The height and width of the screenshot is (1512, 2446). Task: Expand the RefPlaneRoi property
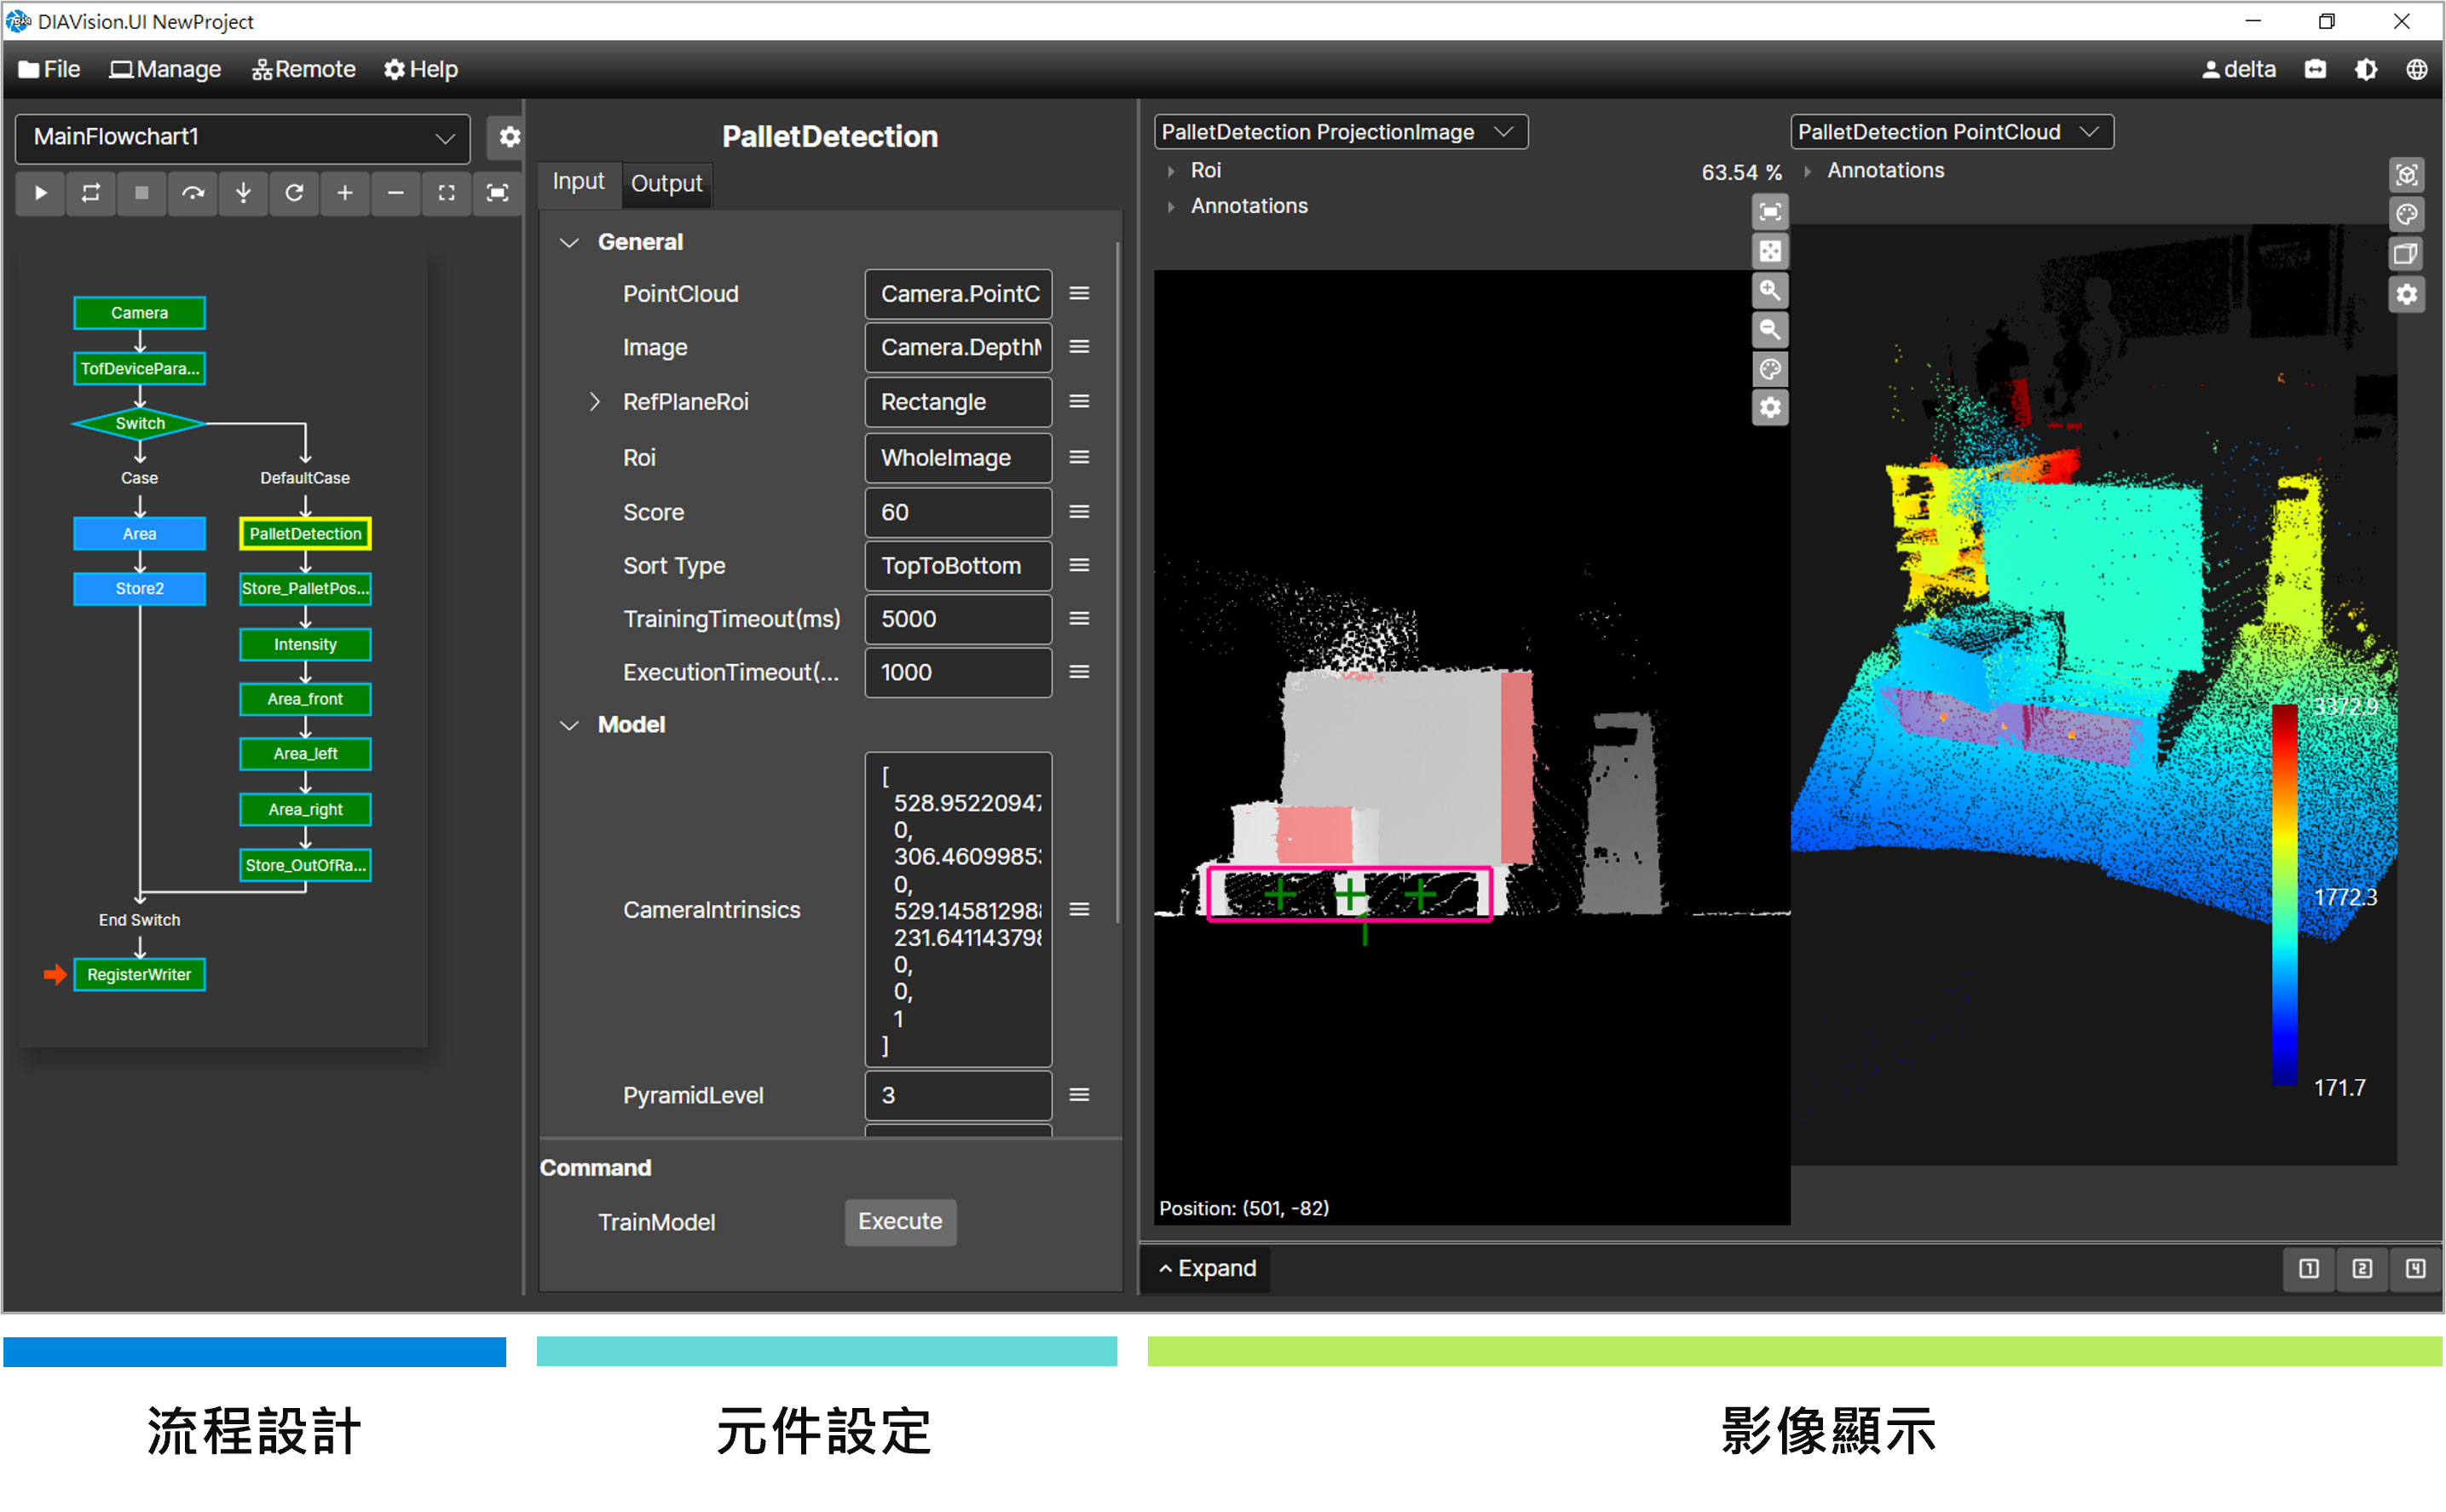click(x=594, y=402)
